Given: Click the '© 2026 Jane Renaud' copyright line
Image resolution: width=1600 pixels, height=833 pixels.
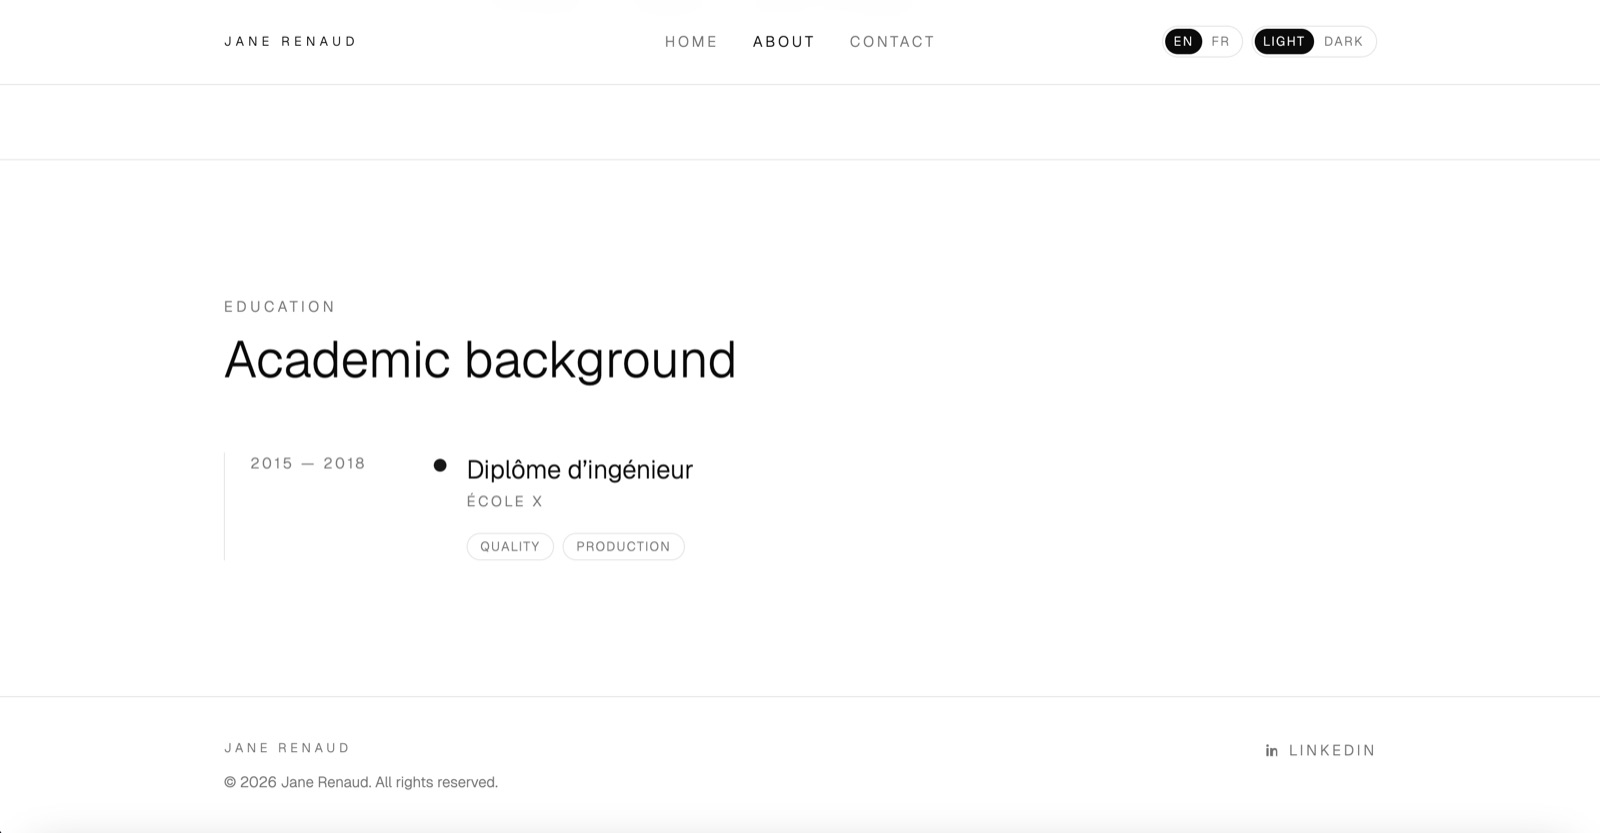Looking at the screenshot, I should coord(361,782).
